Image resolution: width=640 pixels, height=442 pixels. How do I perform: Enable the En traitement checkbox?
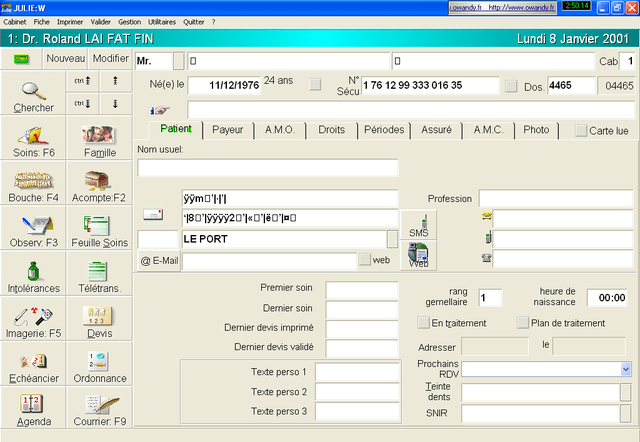click(x=424, y=323)
